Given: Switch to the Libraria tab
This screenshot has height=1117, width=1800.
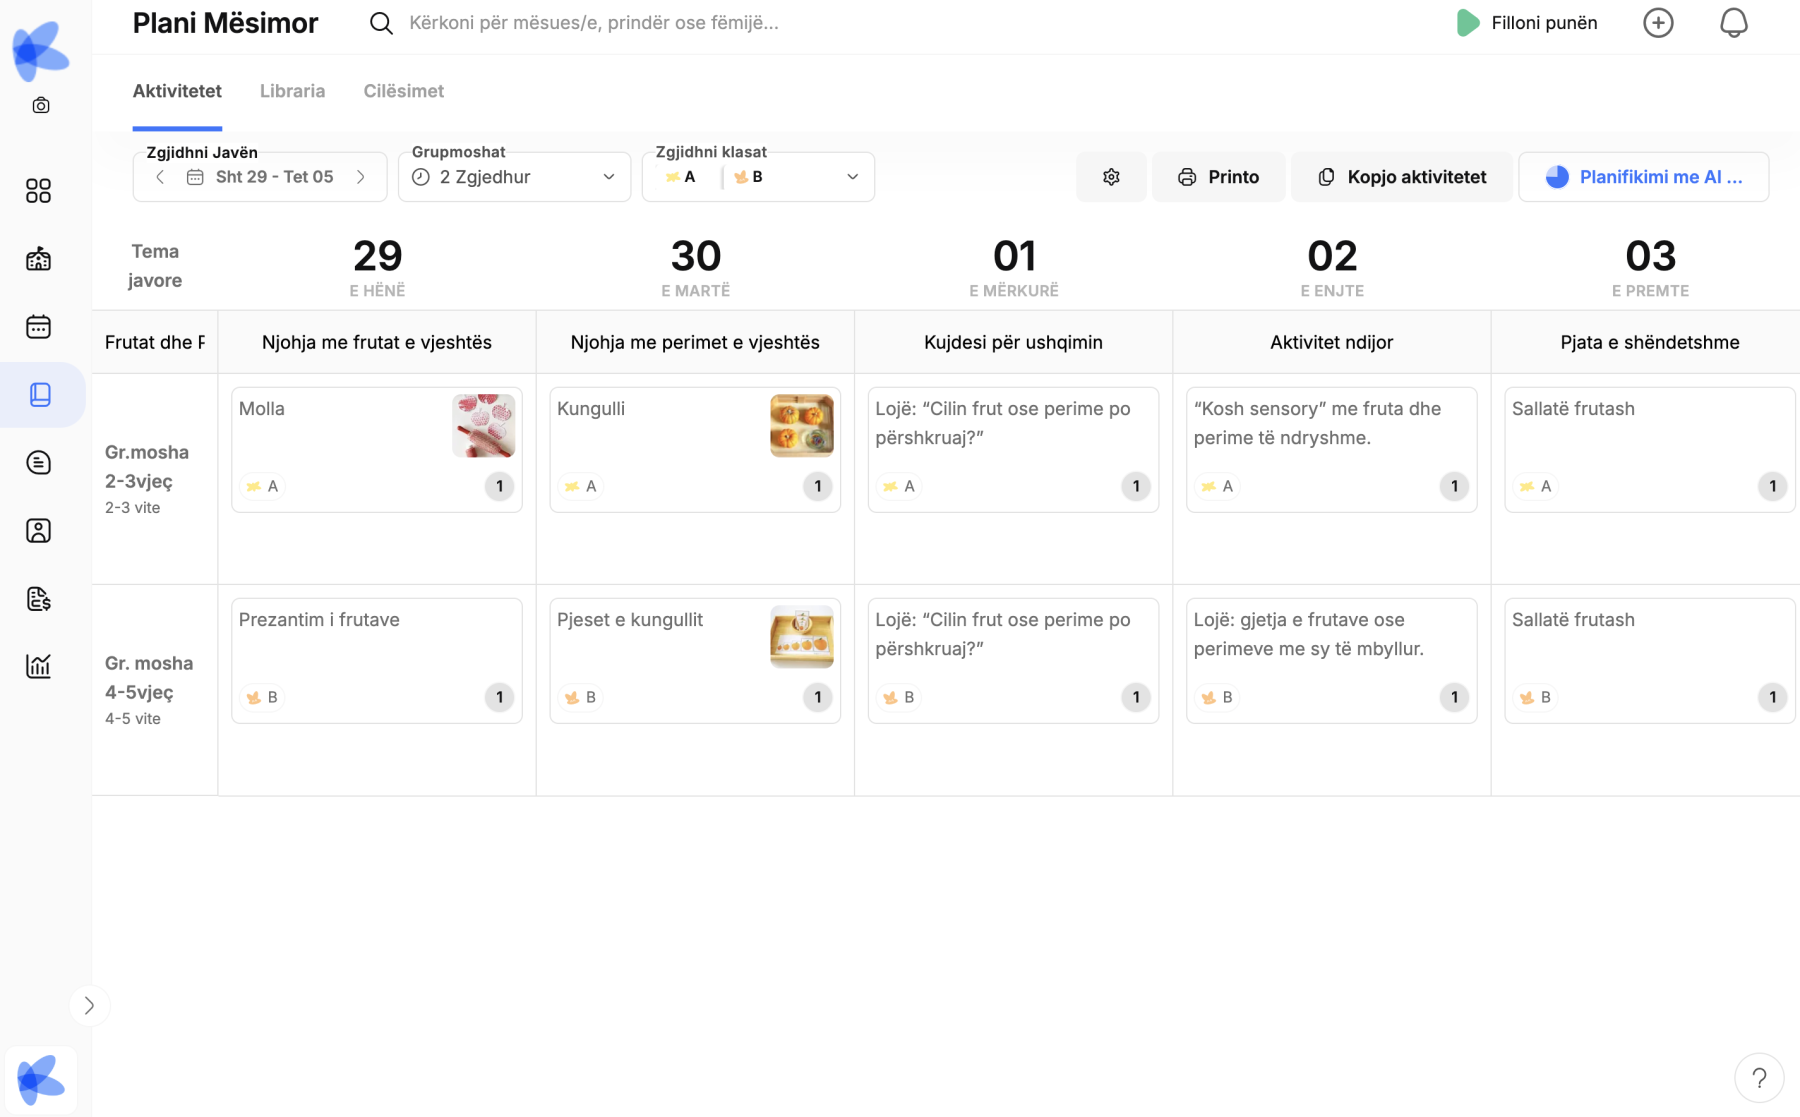Looking at the screenshot, I should [x=292, y=91].
